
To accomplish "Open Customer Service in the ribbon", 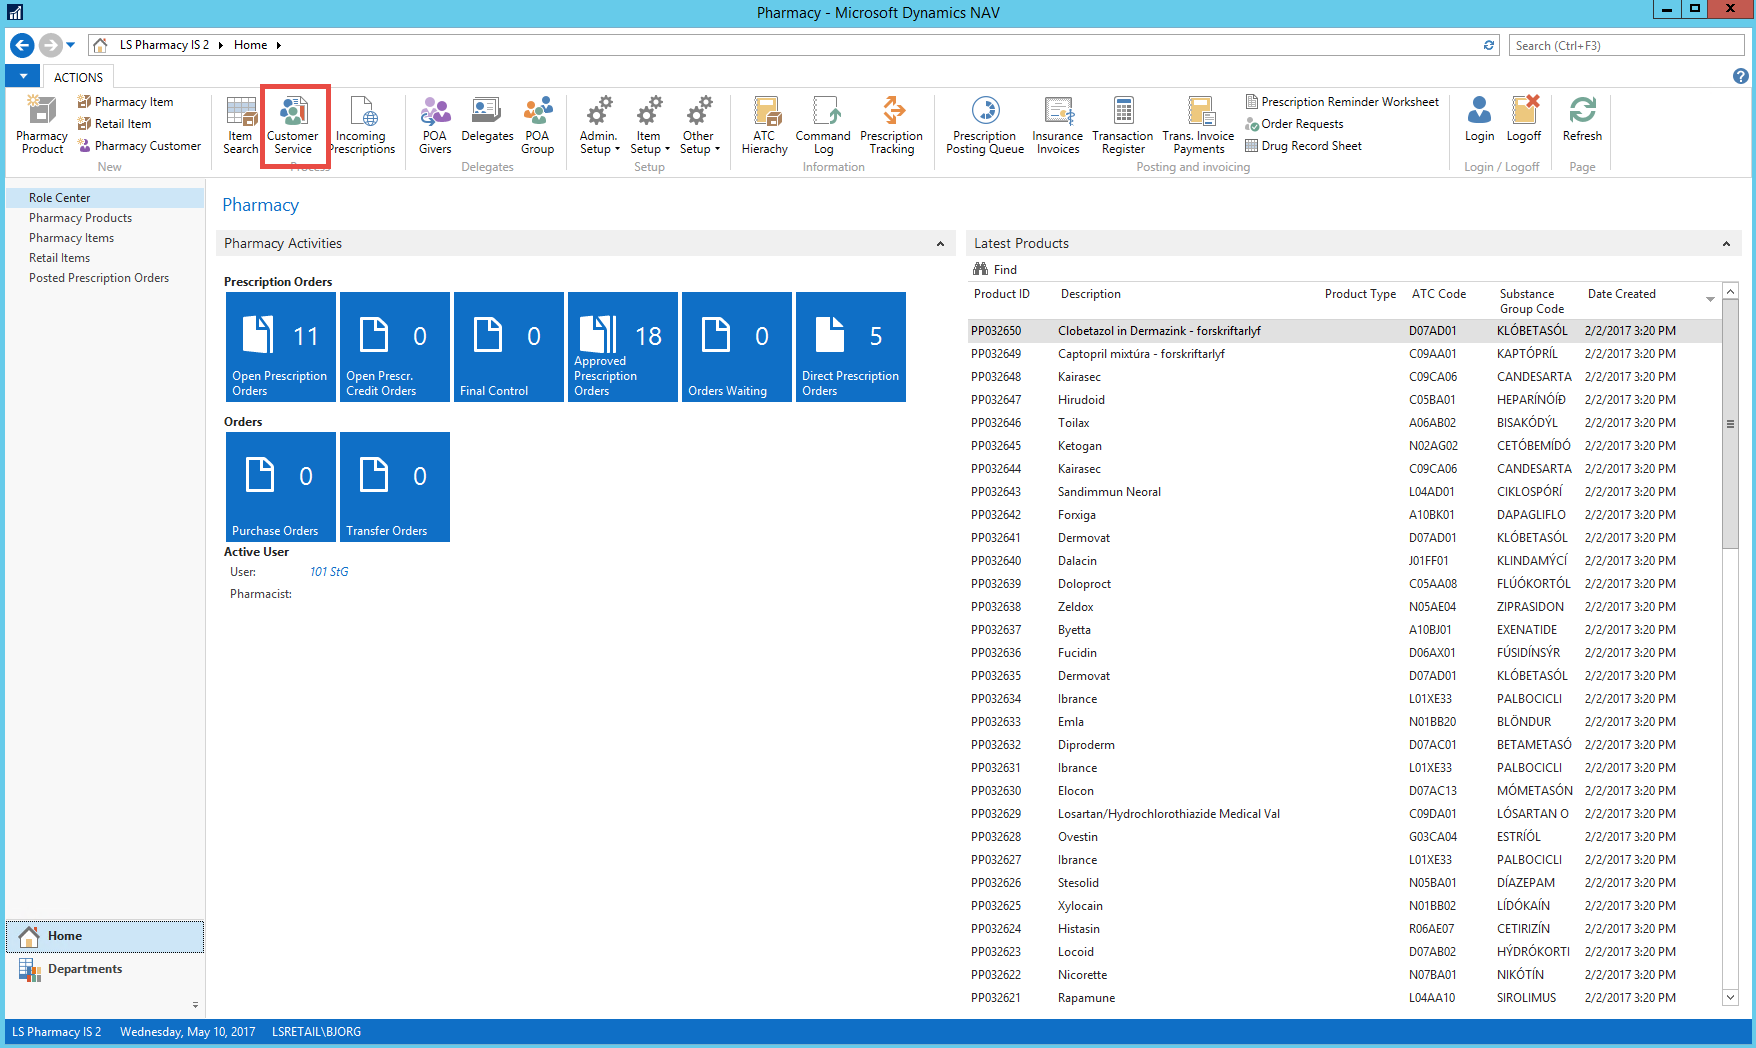I will point(293,125).
